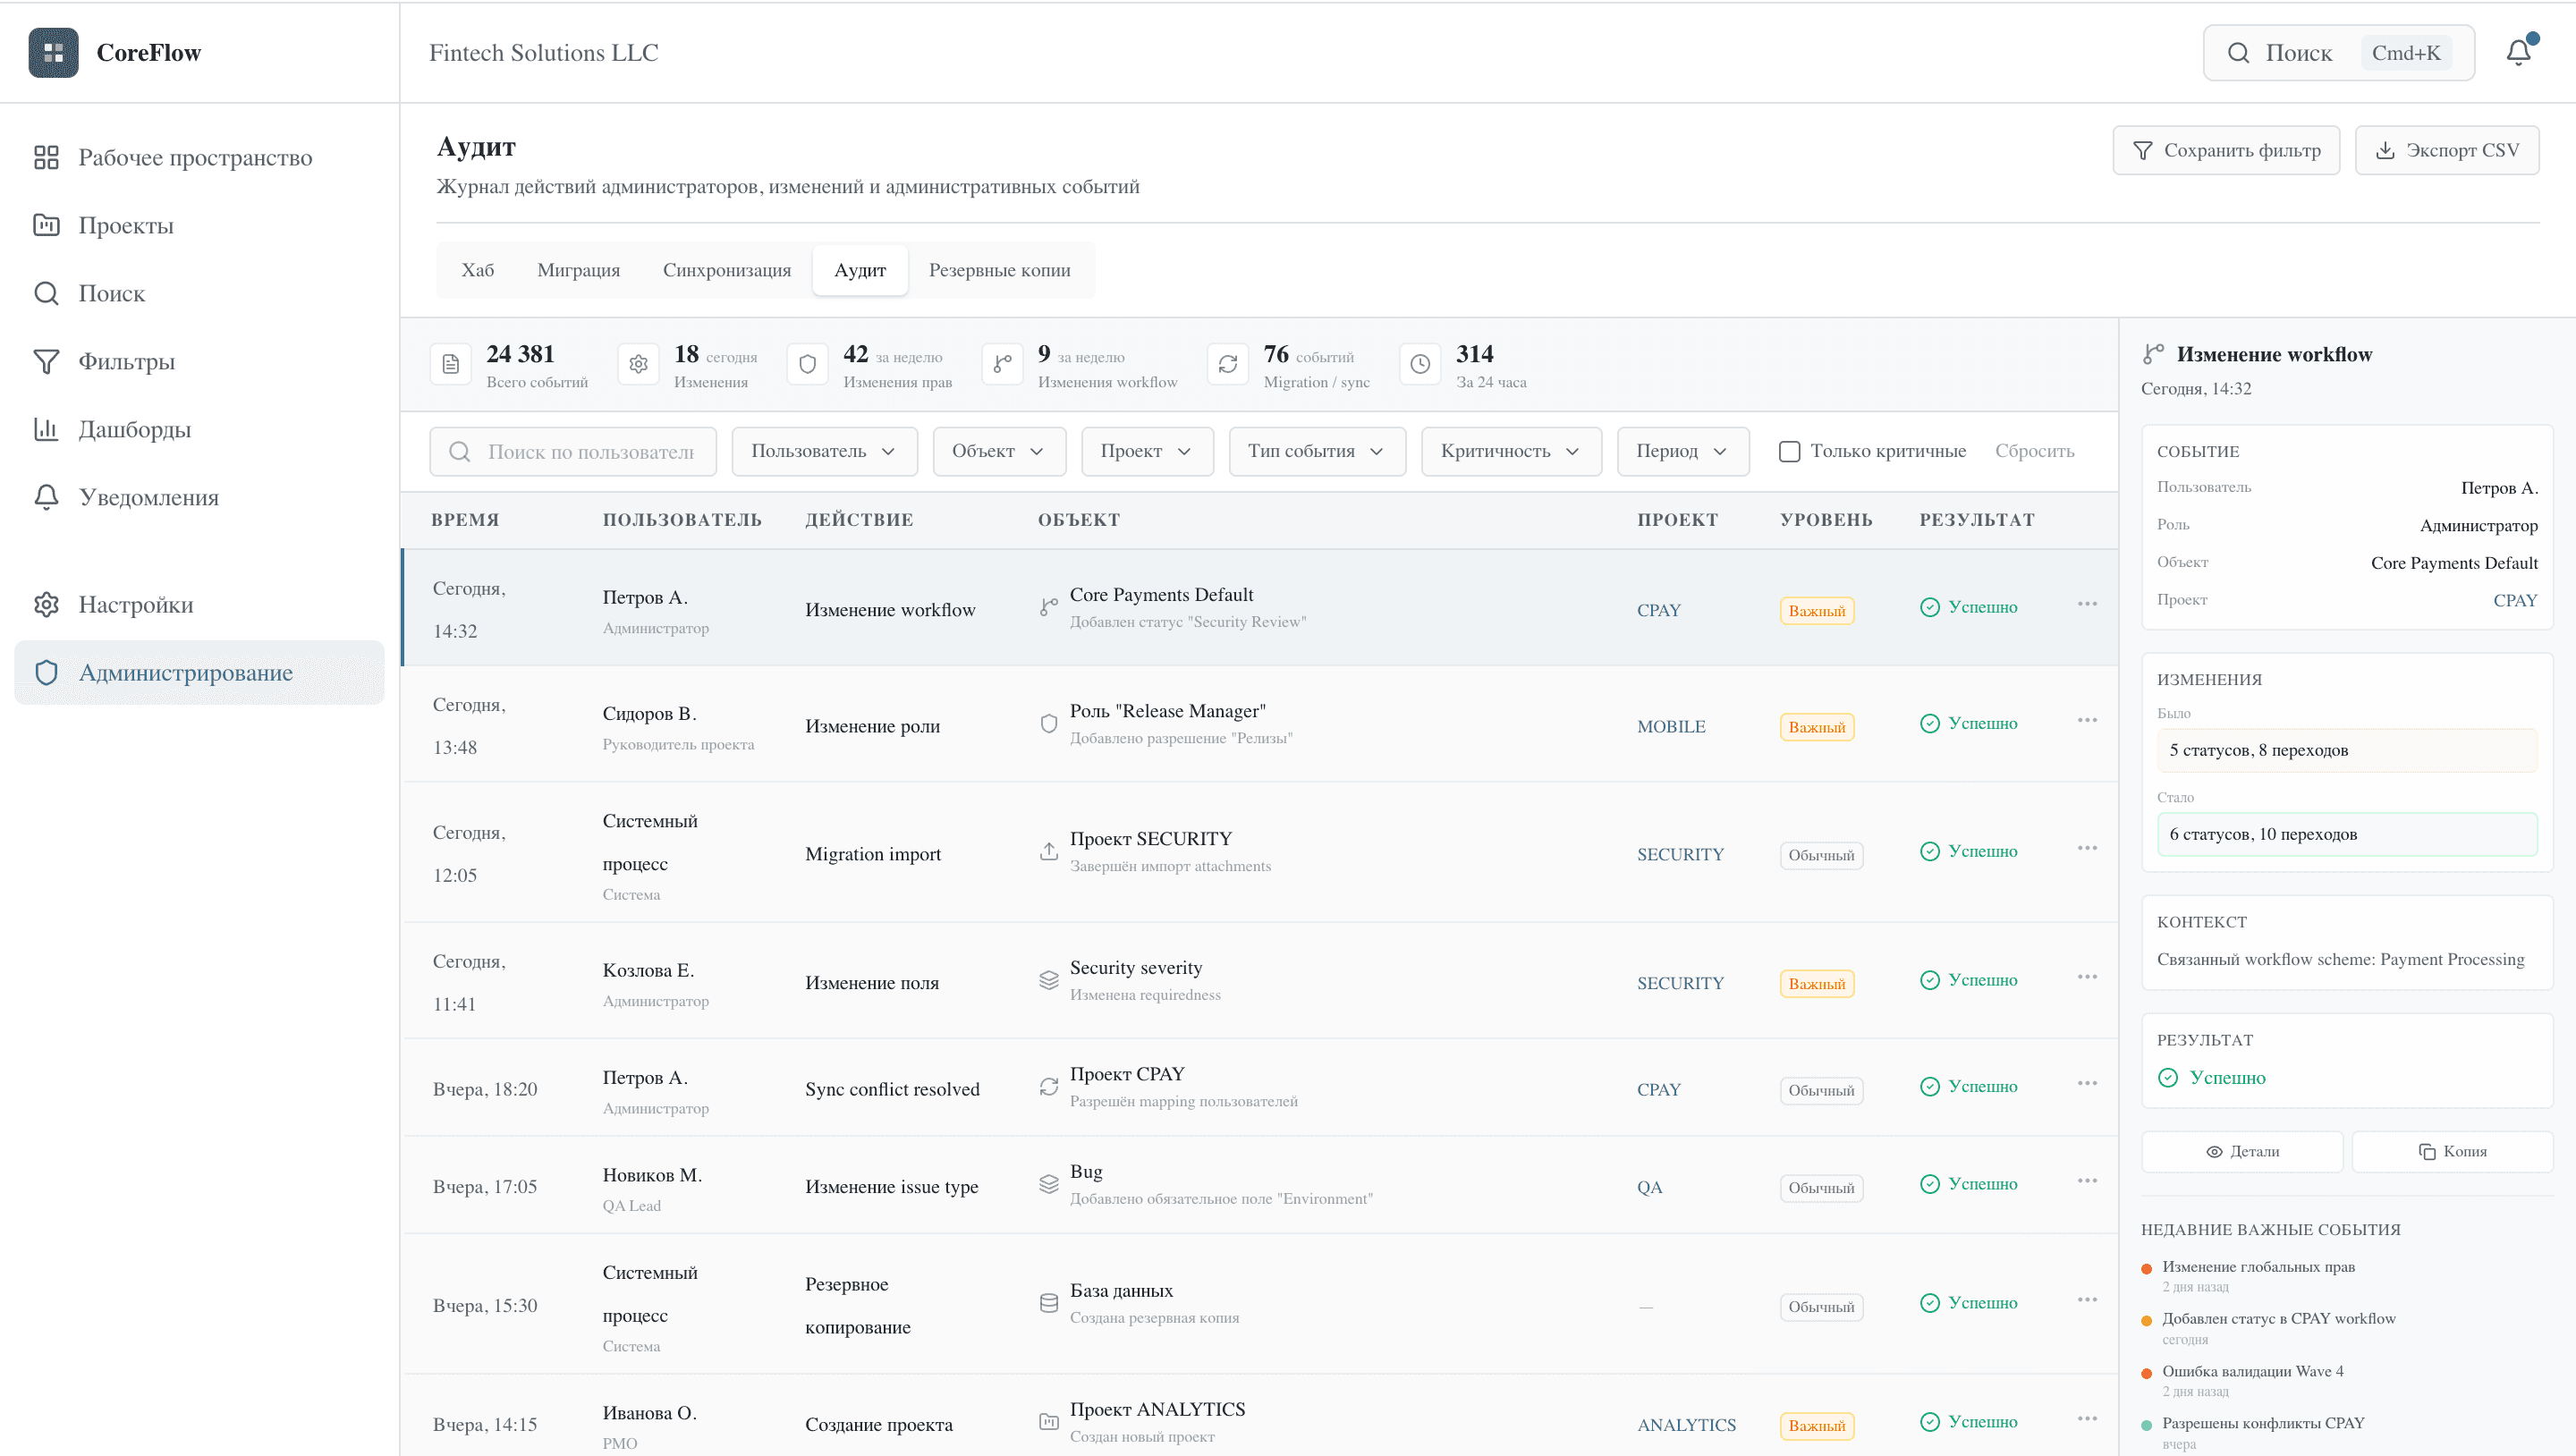2576x1456 pixels.
Task: Click the Экспорт CSV button
Action: click(2446, 149)
